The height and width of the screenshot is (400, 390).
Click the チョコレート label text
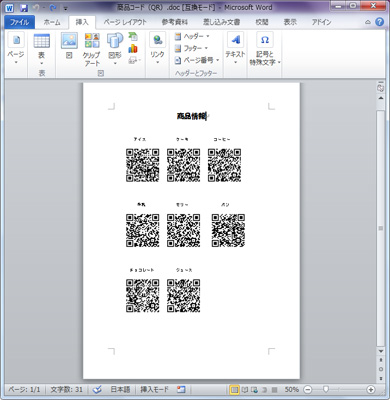pos(142,270)
